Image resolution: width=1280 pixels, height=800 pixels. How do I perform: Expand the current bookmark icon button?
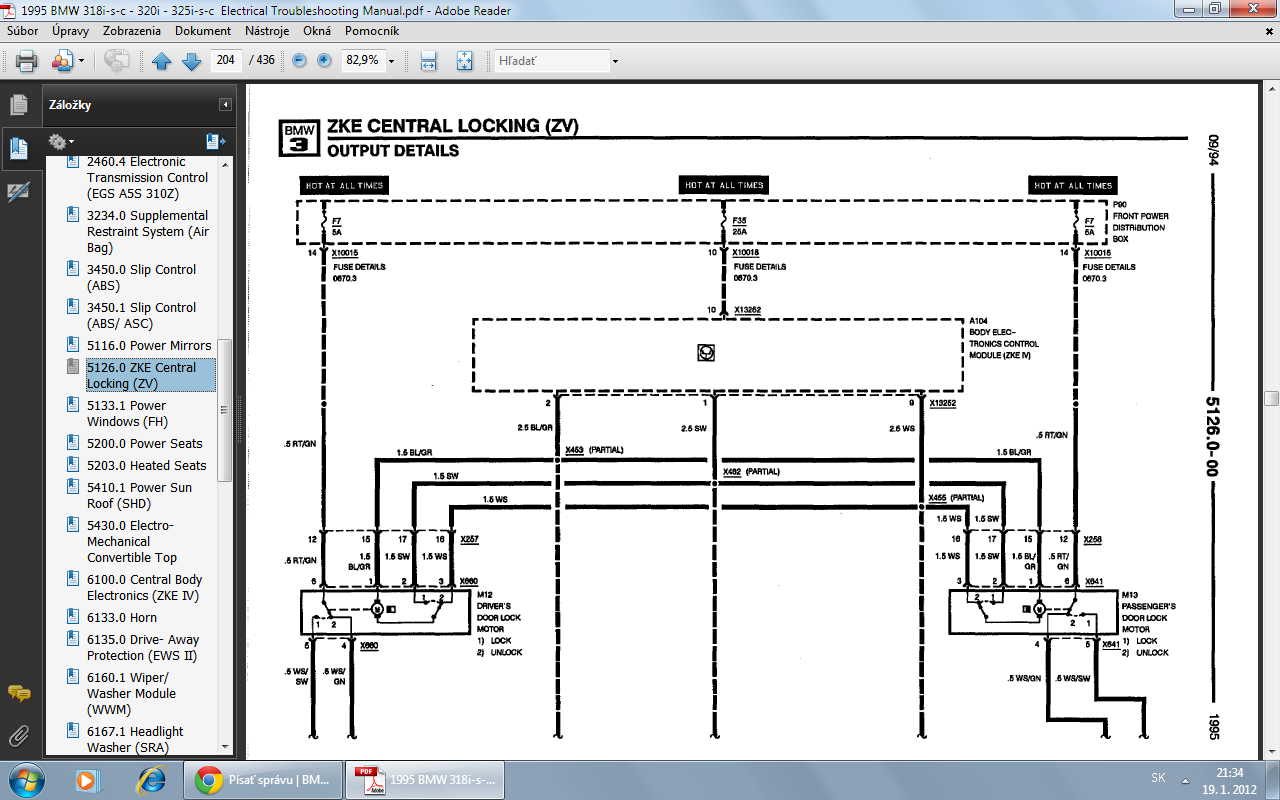point(214,142)
